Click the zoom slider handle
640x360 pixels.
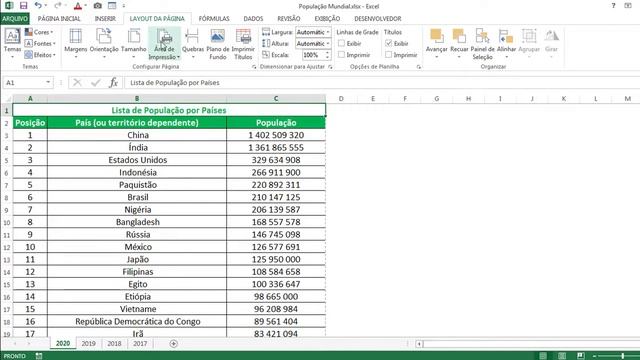coord(622,356)
